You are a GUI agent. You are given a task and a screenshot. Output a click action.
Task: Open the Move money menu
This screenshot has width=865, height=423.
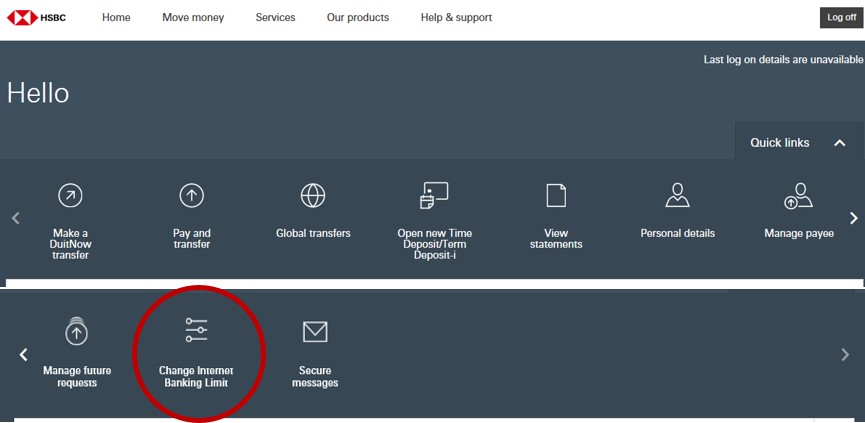point(193,18)
